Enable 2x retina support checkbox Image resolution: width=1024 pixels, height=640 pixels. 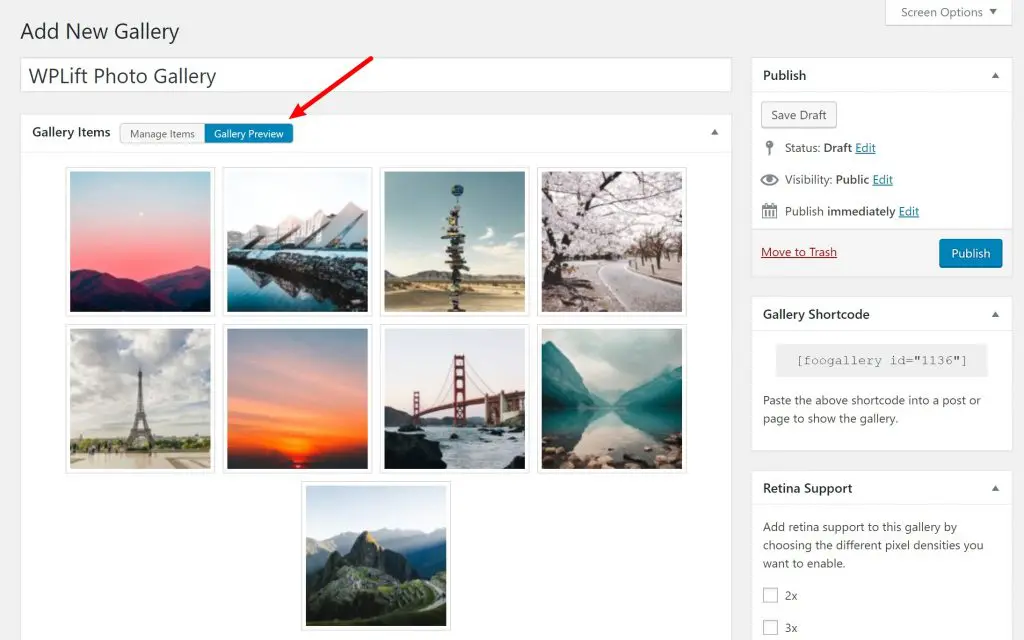(x=770, y=595)
